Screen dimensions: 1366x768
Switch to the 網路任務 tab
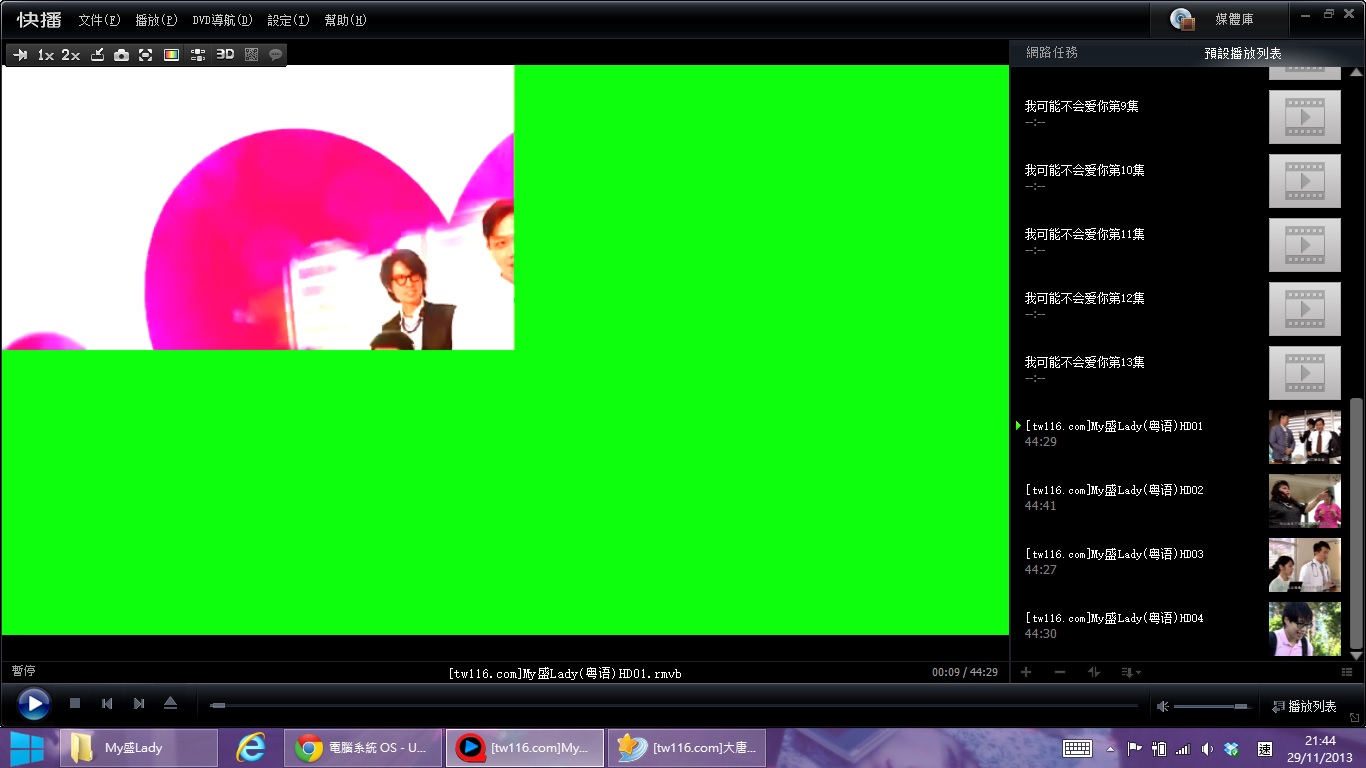pos(1052,53)
